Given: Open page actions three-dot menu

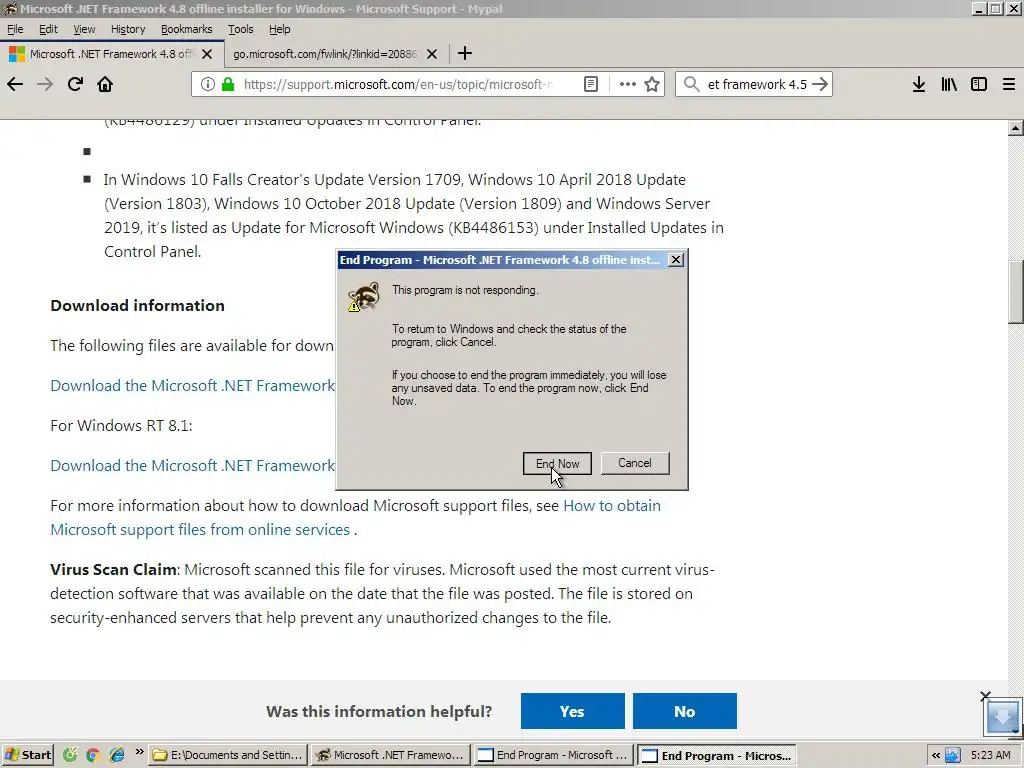Looking at the screenshot, I should [628, 84].
